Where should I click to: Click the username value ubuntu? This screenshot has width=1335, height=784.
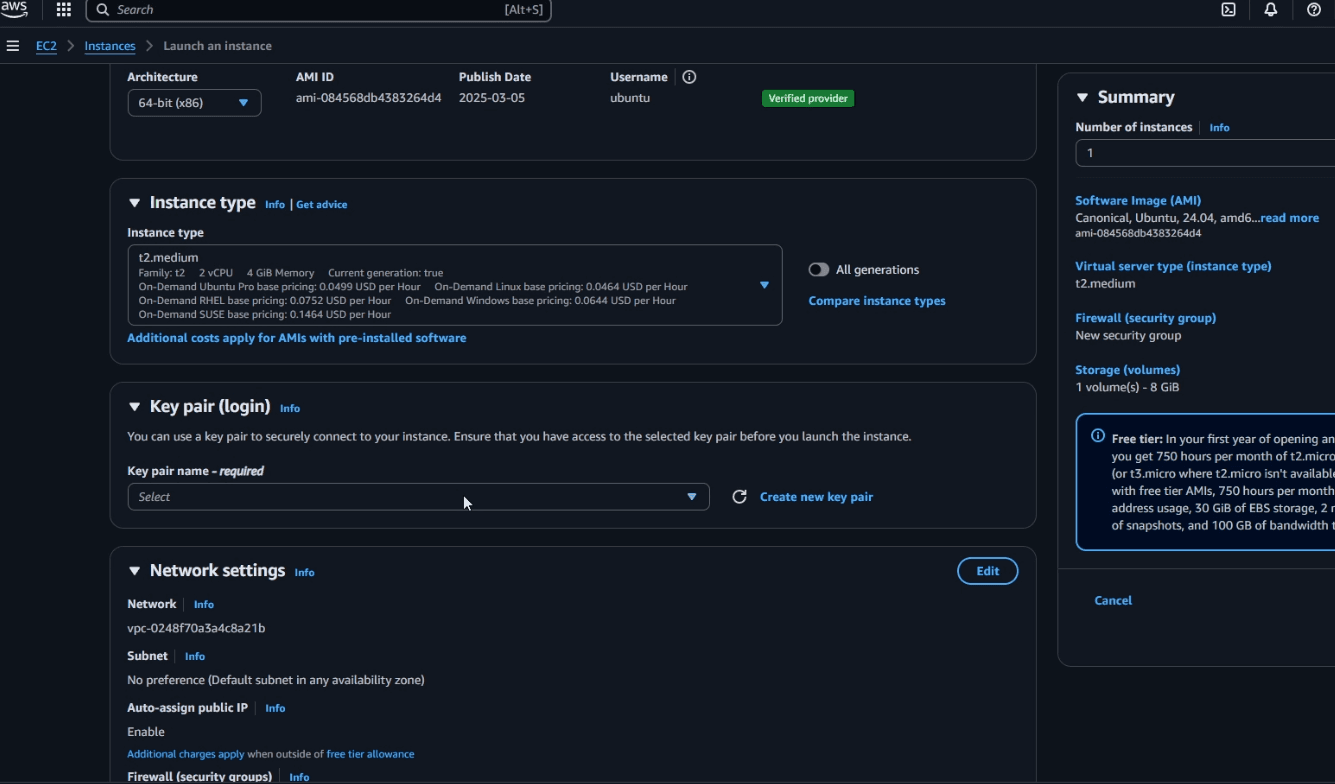point(630,98)
